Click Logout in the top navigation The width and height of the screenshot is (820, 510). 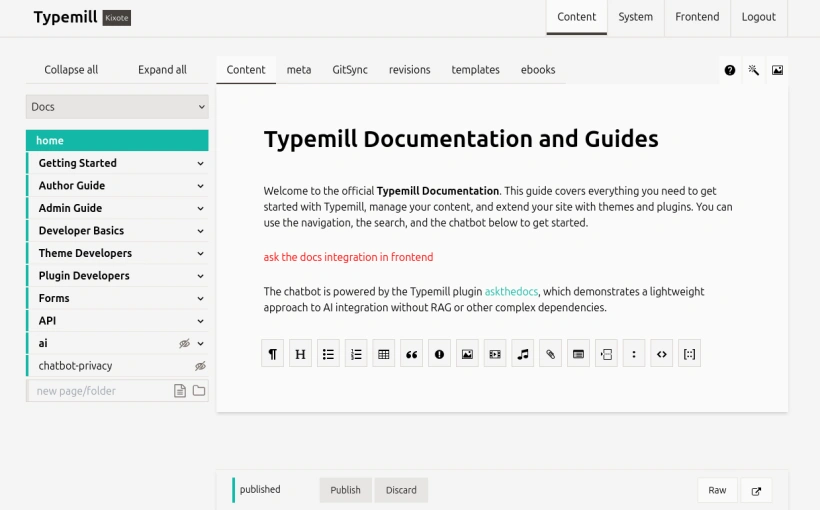point(758,17)
